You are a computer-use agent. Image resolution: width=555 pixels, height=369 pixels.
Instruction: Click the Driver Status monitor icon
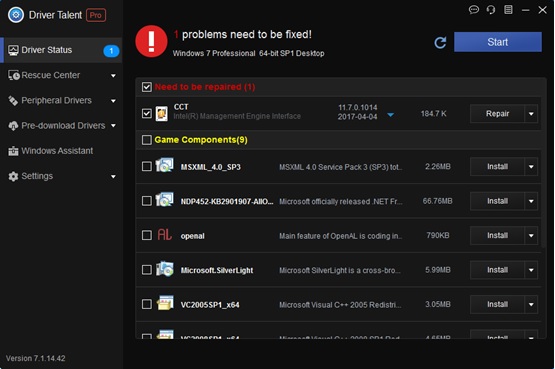(x=13, y=50)
